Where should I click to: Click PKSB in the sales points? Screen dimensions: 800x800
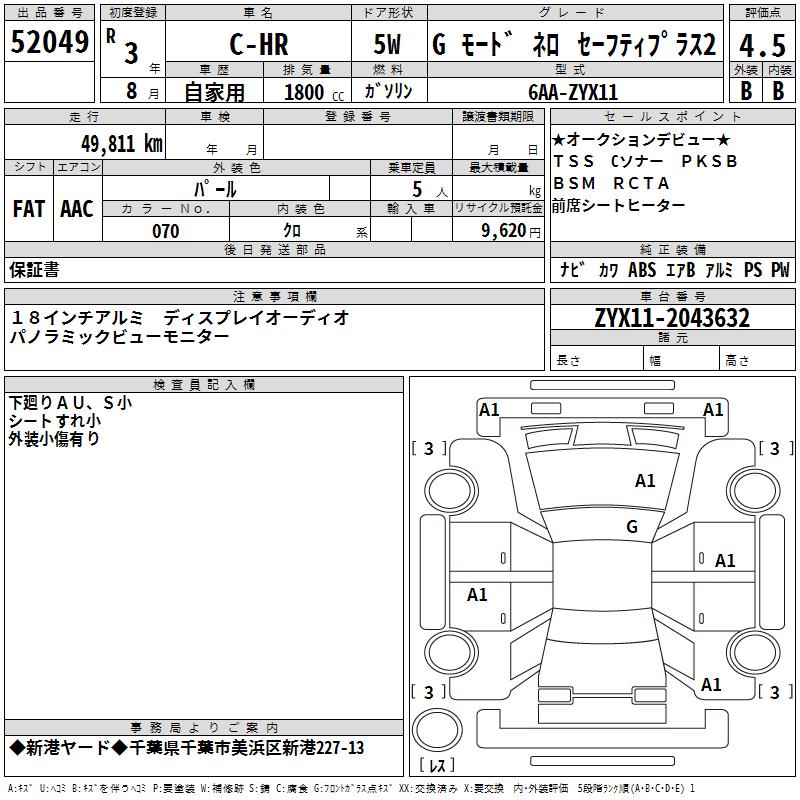[x=710, y=161]
